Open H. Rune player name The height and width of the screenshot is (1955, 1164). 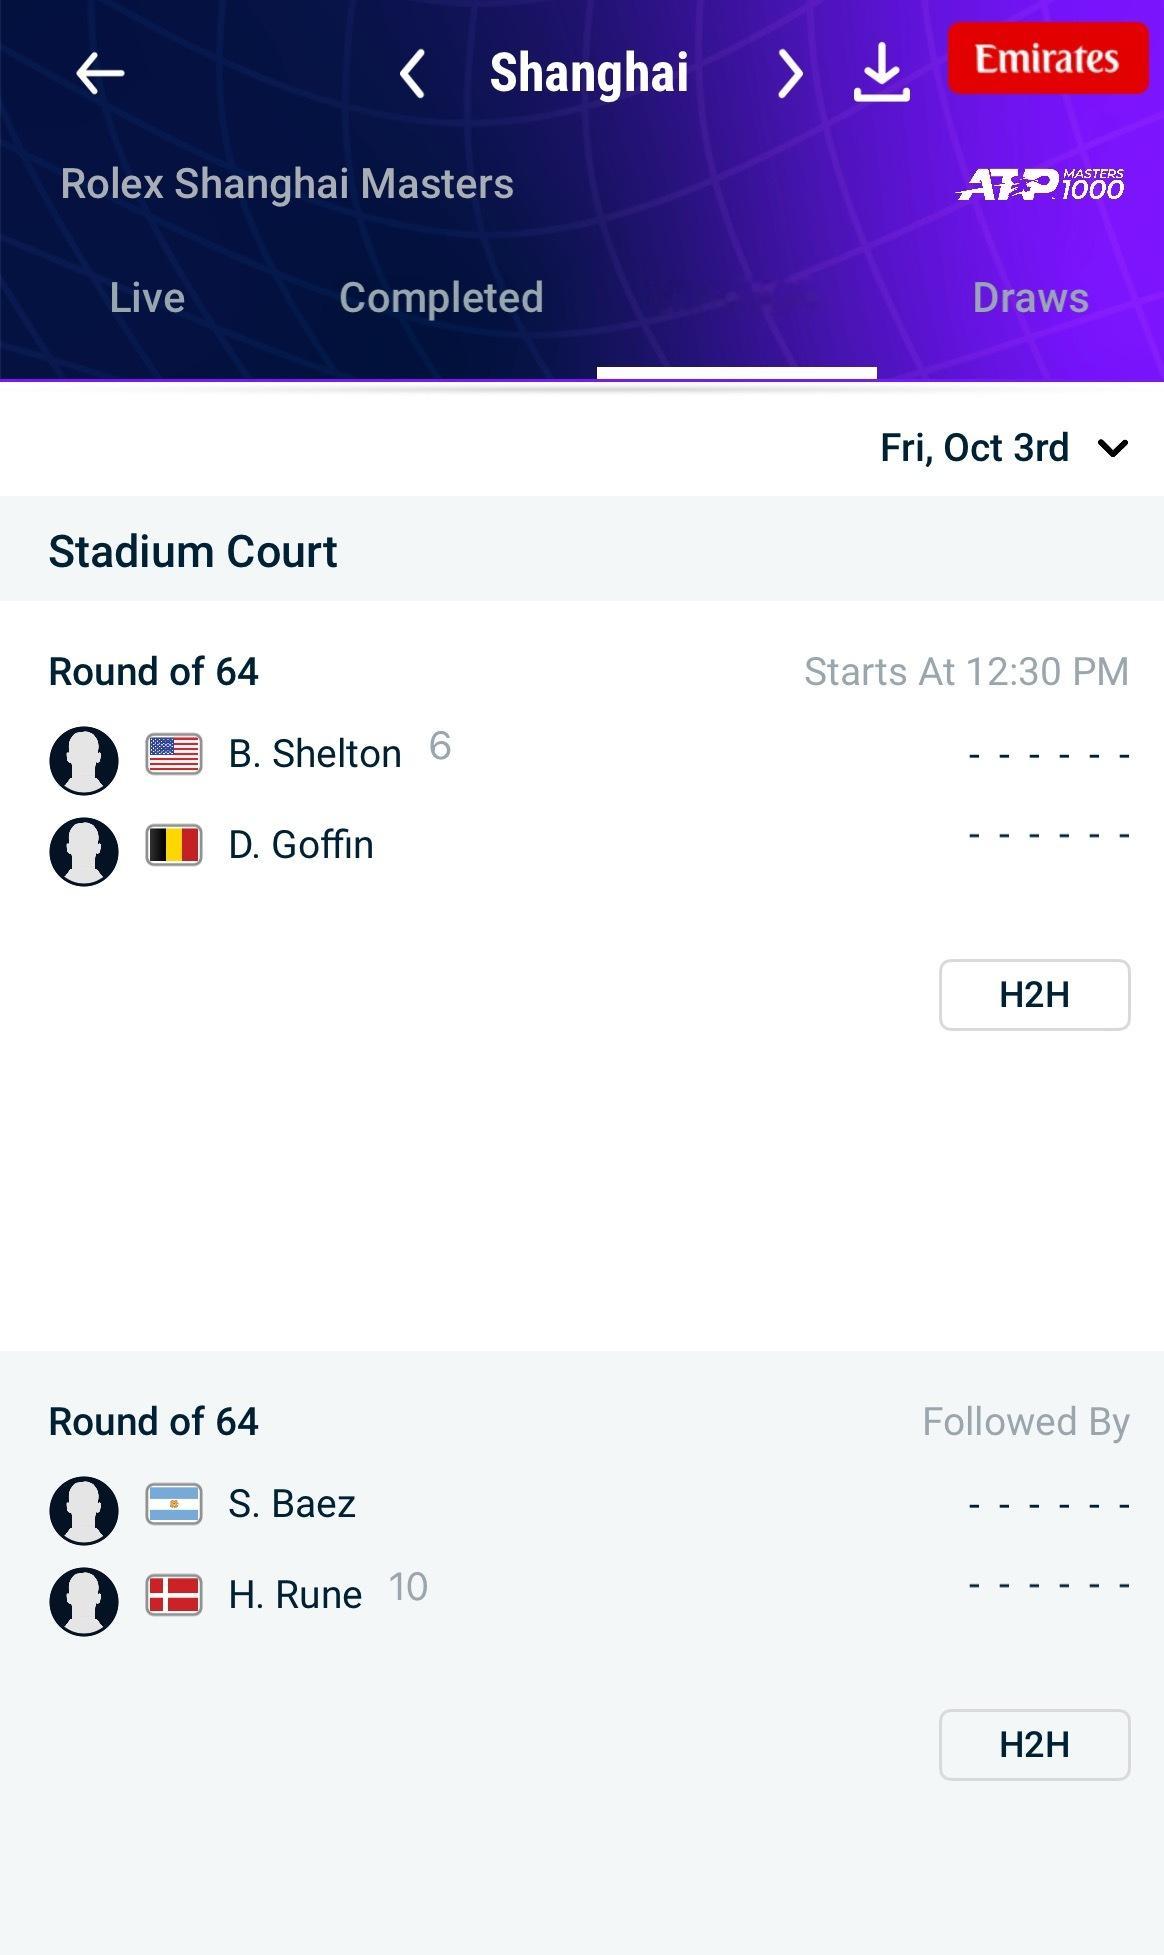(295, 1595)
